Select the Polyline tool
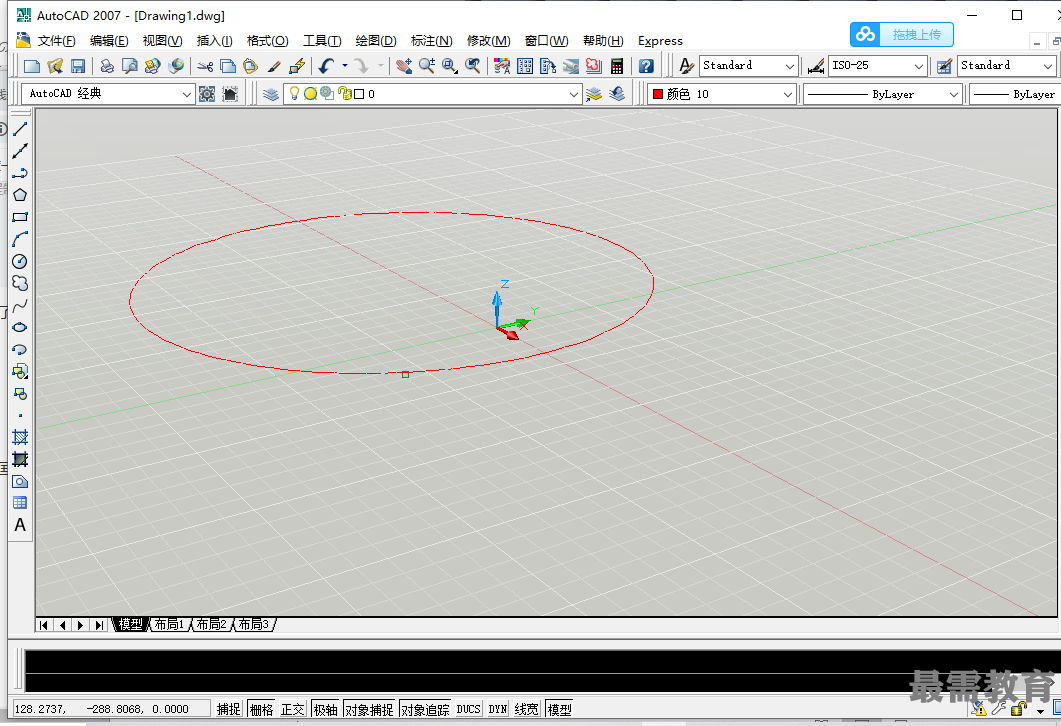The width and height of the screenshot is (1061, 726). coord(20,173)
